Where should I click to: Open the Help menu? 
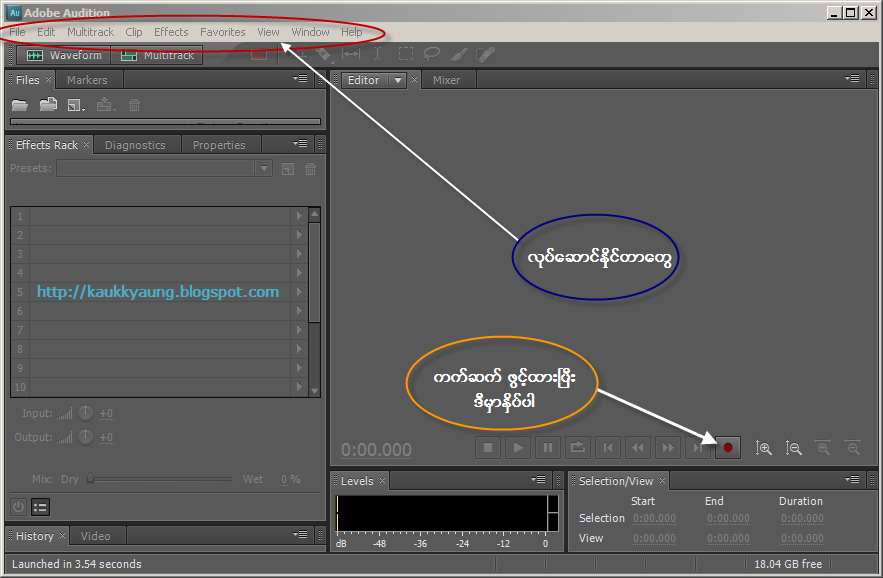point(351,32)
